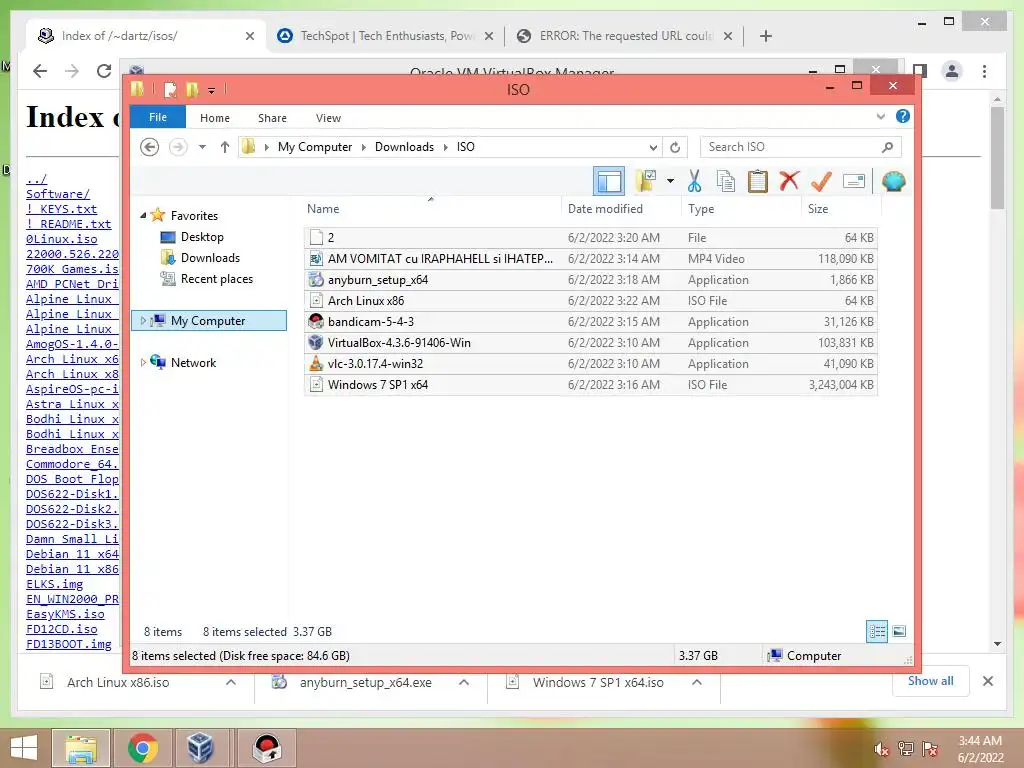Open the !_KEYS.txt link

pyautogui.click(x=61, y=209)
